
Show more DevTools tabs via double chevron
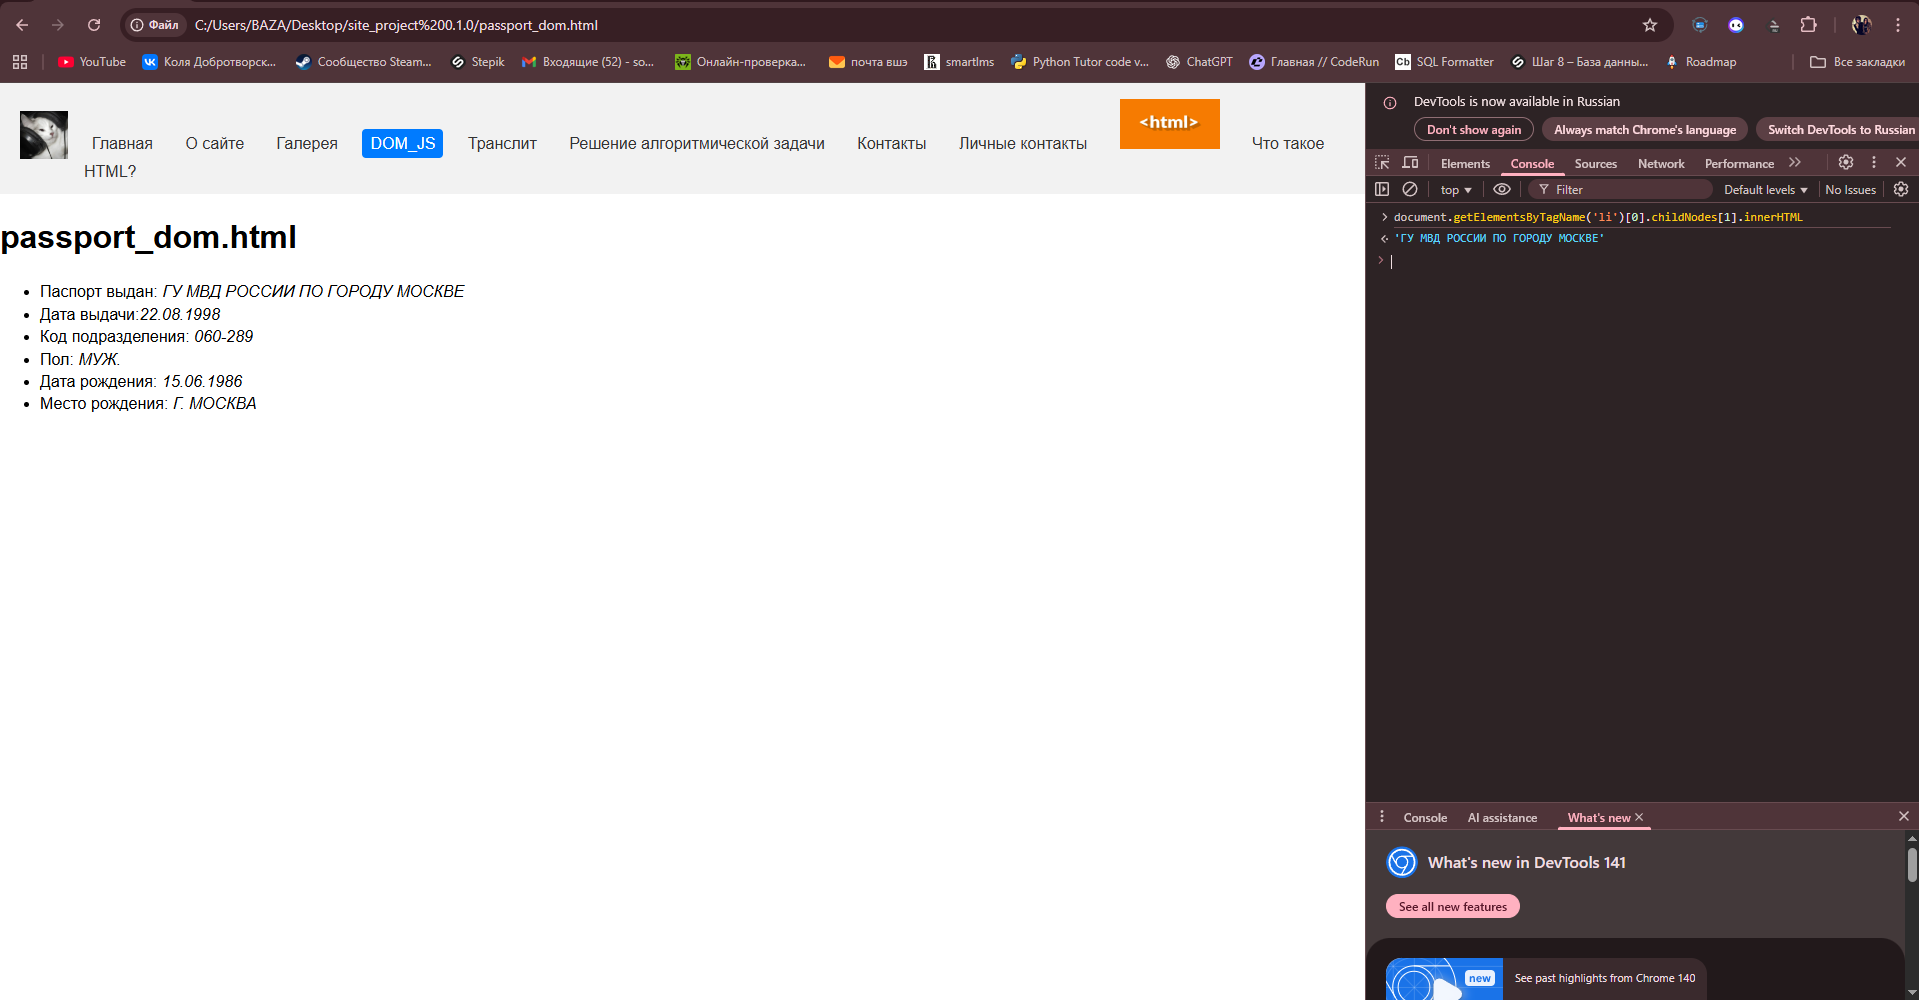[x=1795, y=162]
